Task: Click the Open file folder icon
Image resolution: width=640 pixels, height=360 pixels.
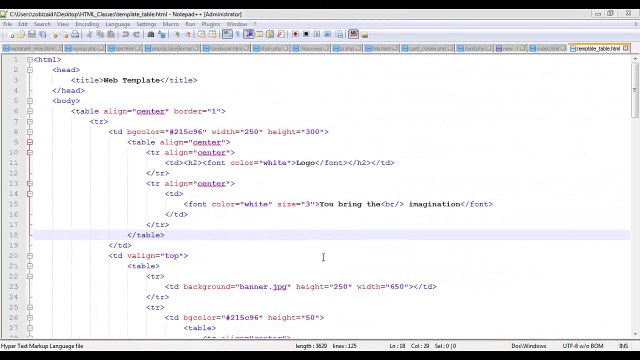Action: click(x=21, y=35)
